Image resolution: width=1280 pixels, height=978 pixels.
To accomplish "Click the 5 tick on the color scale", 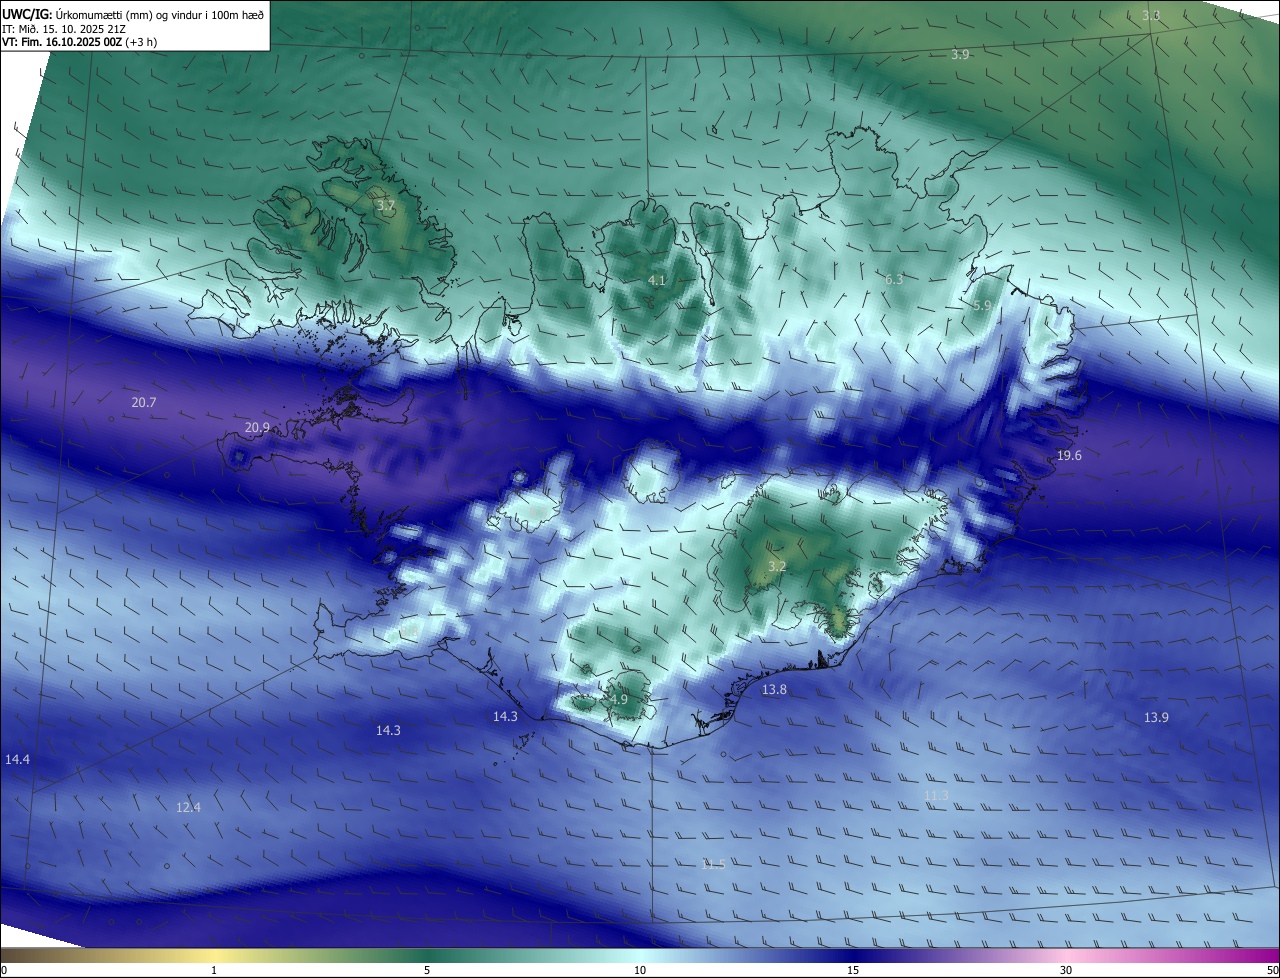I will point(427,970).
